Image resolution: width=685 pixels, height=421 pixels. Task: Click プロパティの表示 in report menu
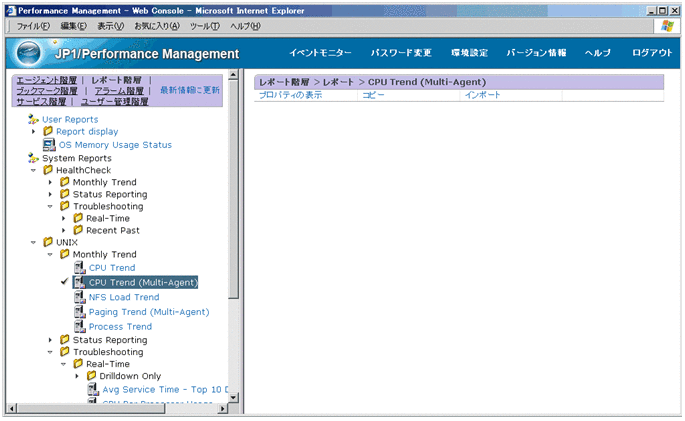tap(291, 95)
